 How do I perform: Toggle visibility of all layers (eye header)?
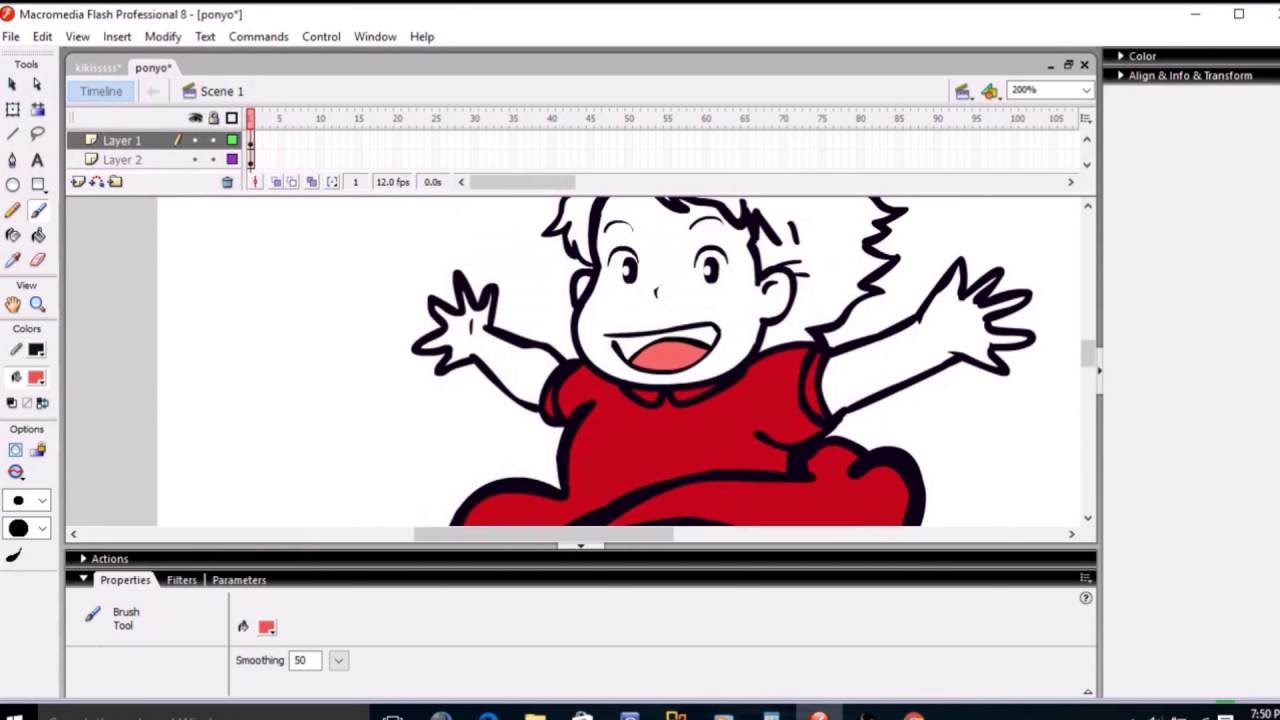[x=195, y=118]
